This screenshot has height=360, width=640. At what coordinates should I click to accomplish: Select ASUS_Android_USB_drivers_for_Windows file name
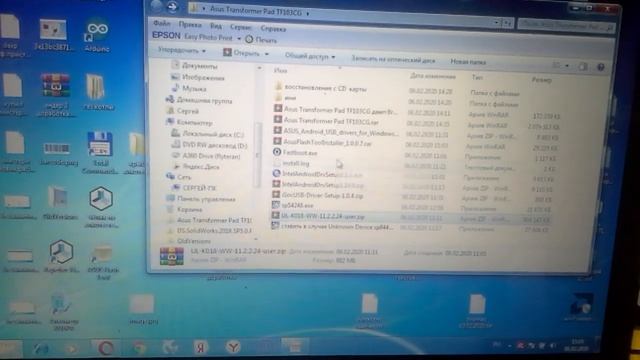[340, 133]
